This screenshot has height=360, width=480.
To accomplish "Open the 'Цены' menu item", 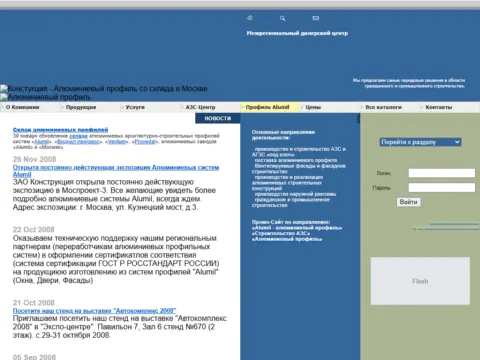I will point(313,107).
